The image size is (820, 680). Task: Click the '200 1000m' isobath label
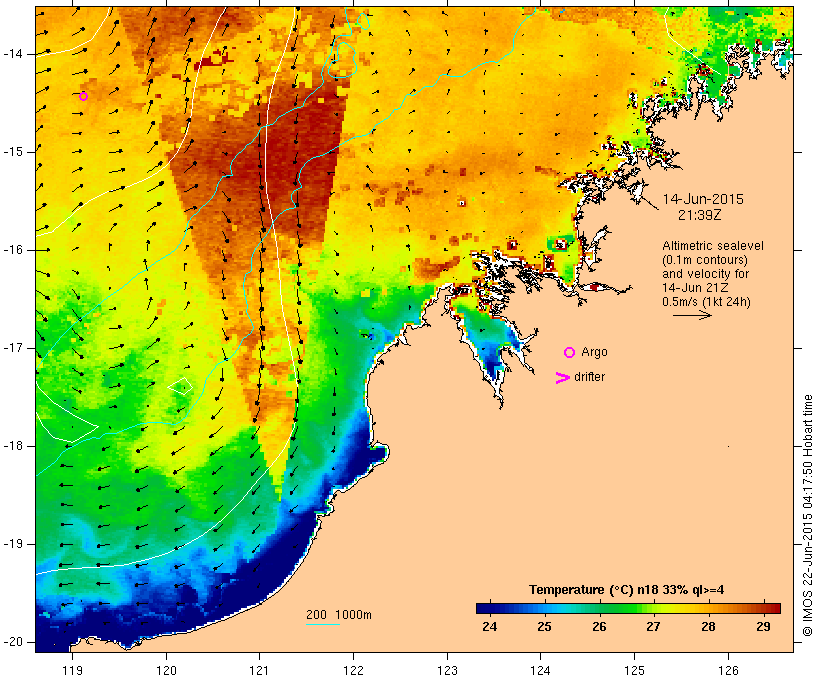click(x=339, y=615)
